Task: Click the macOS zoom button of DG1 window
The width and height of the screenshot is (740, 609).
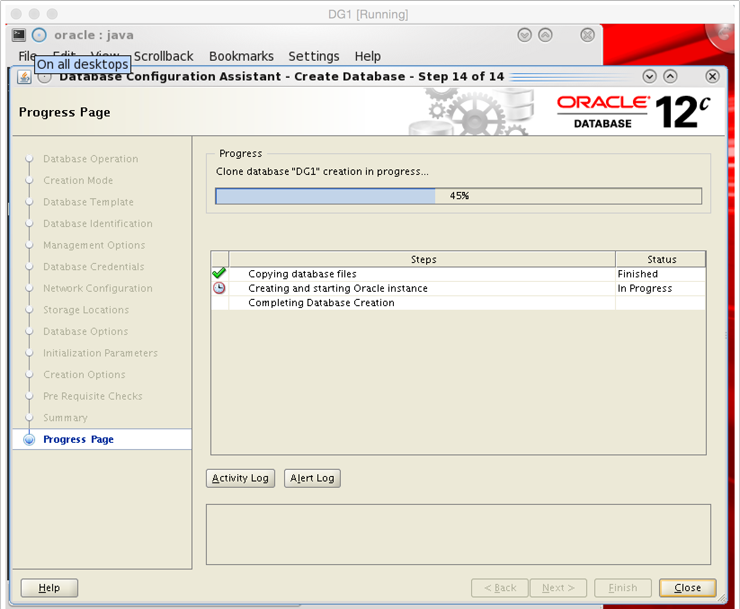Action: 52,14
